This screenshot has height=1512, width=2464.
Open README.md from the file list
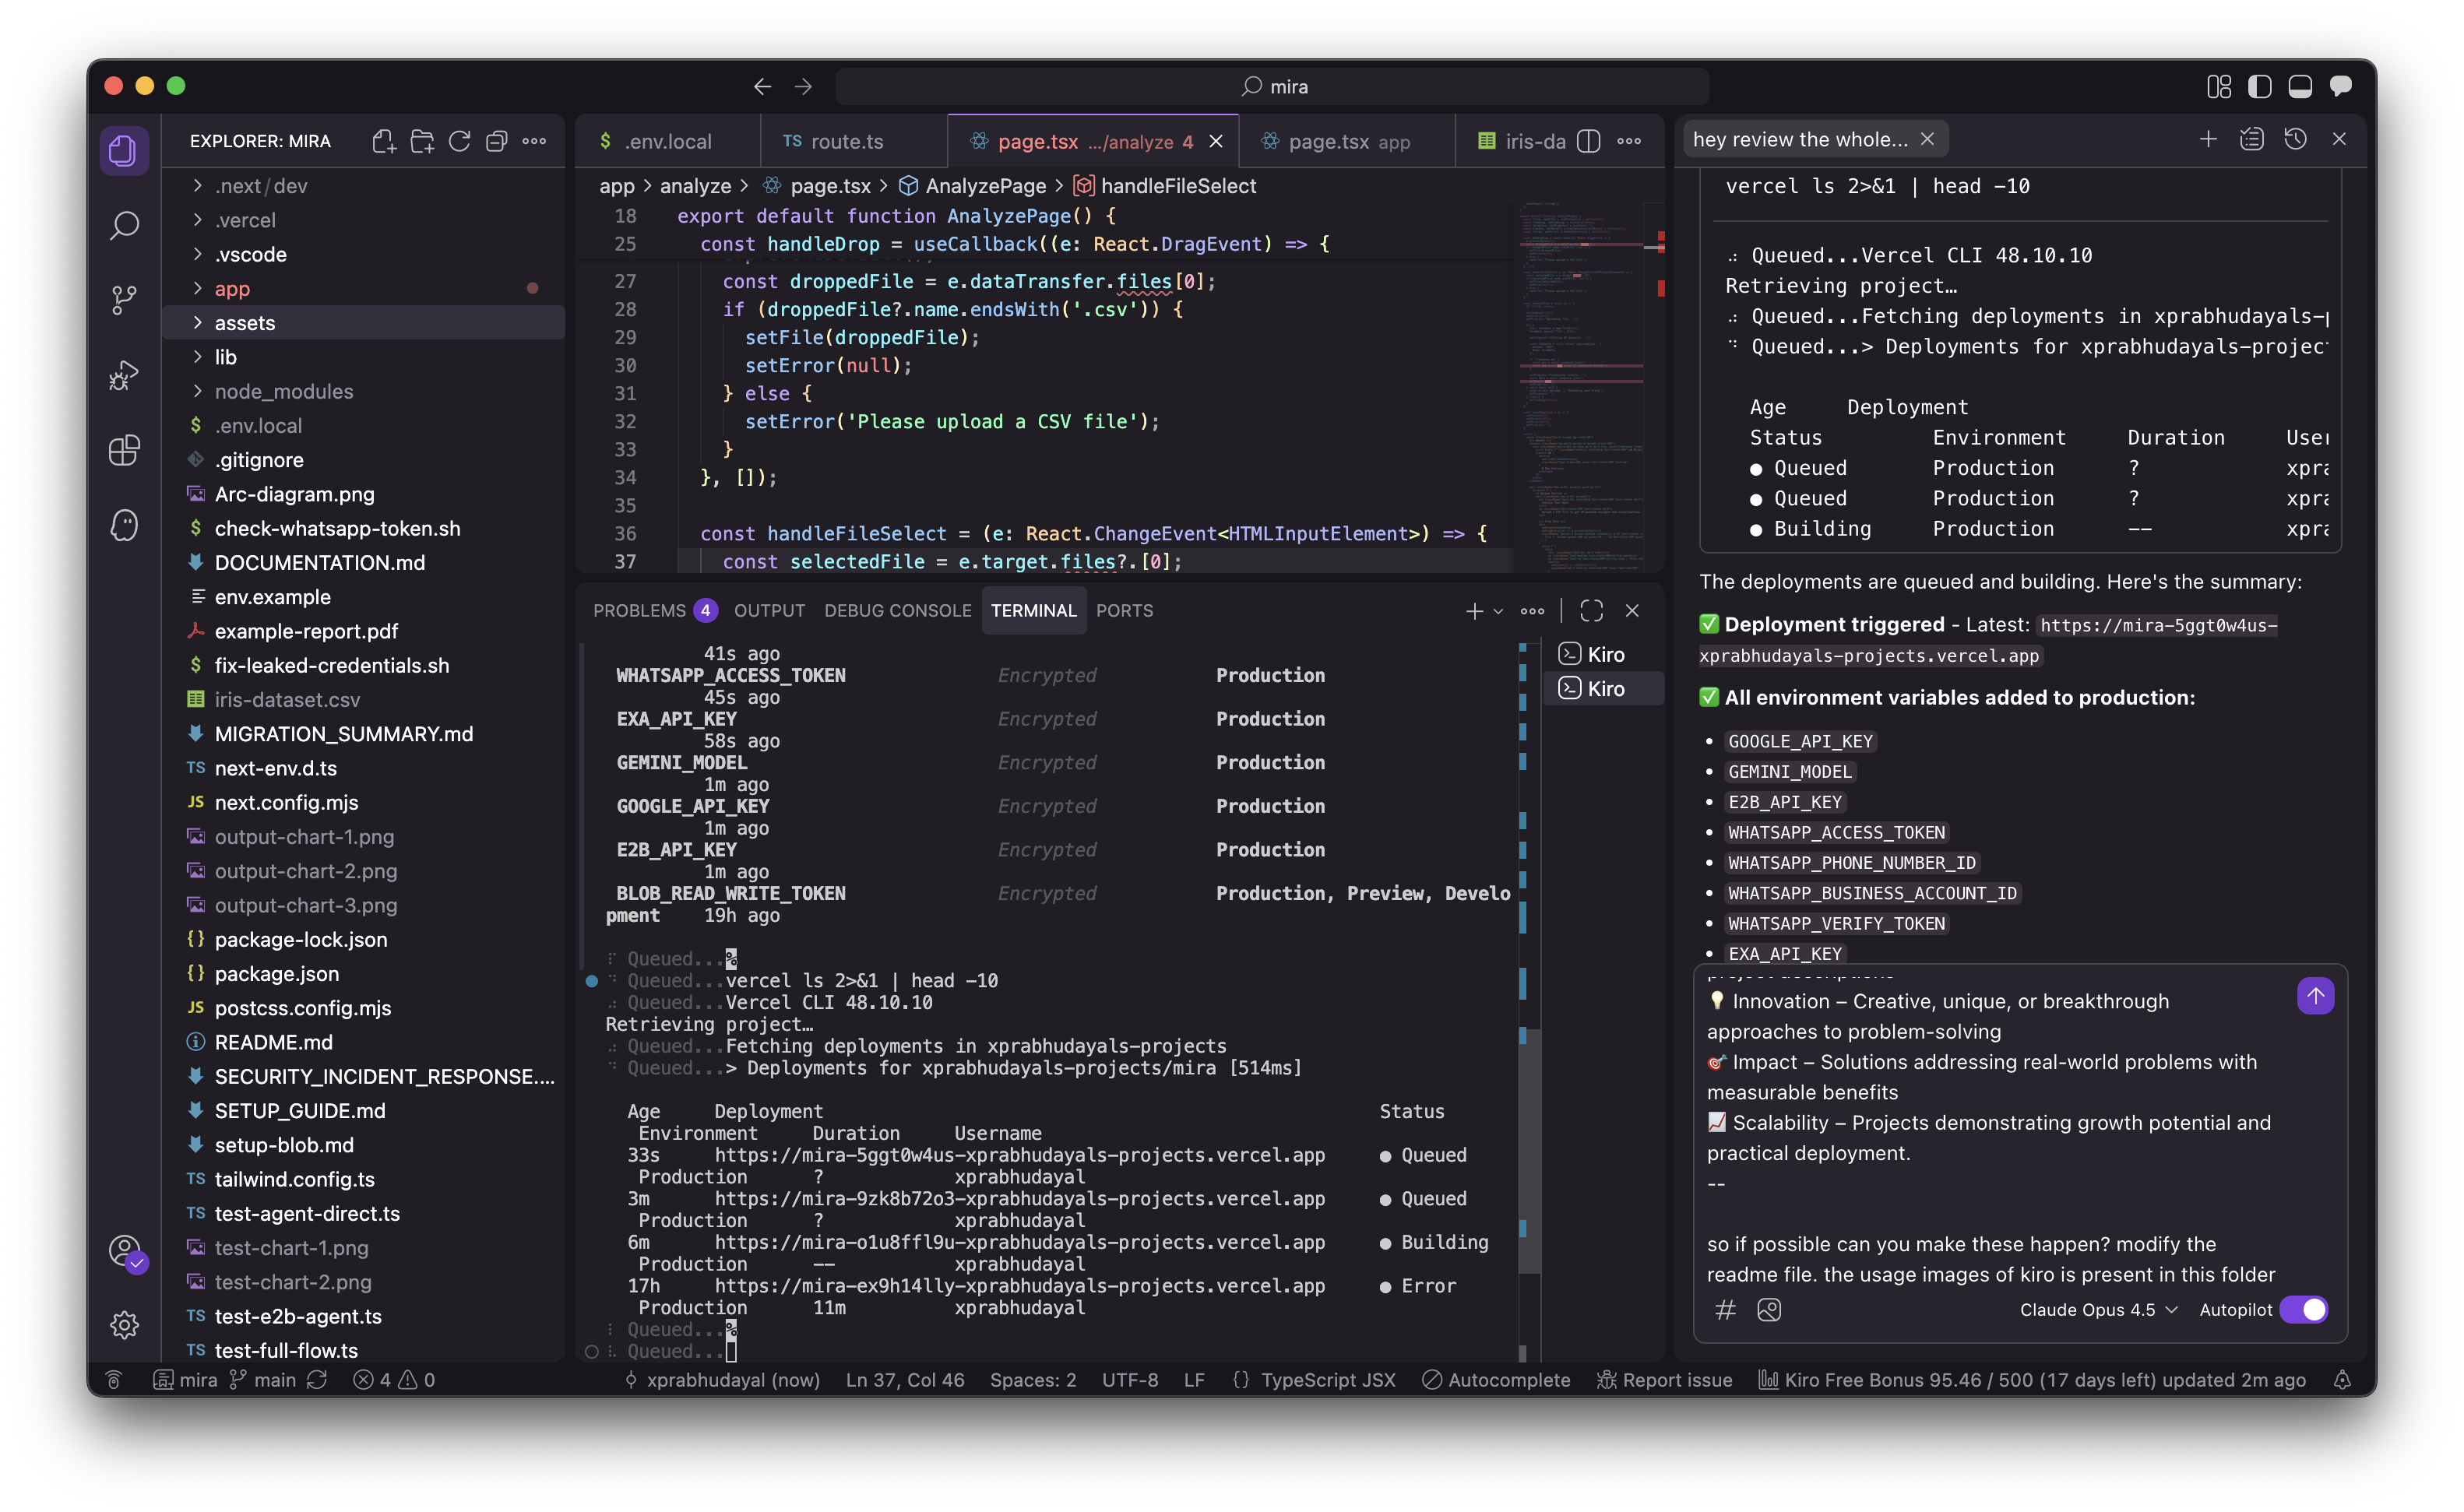point(273,1042)
